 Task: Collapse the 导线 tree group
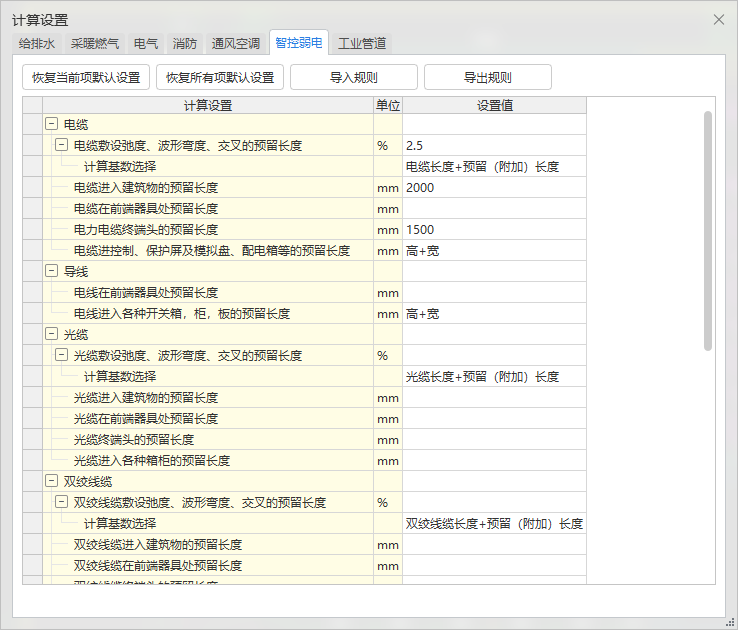click(x=51, y=272)
